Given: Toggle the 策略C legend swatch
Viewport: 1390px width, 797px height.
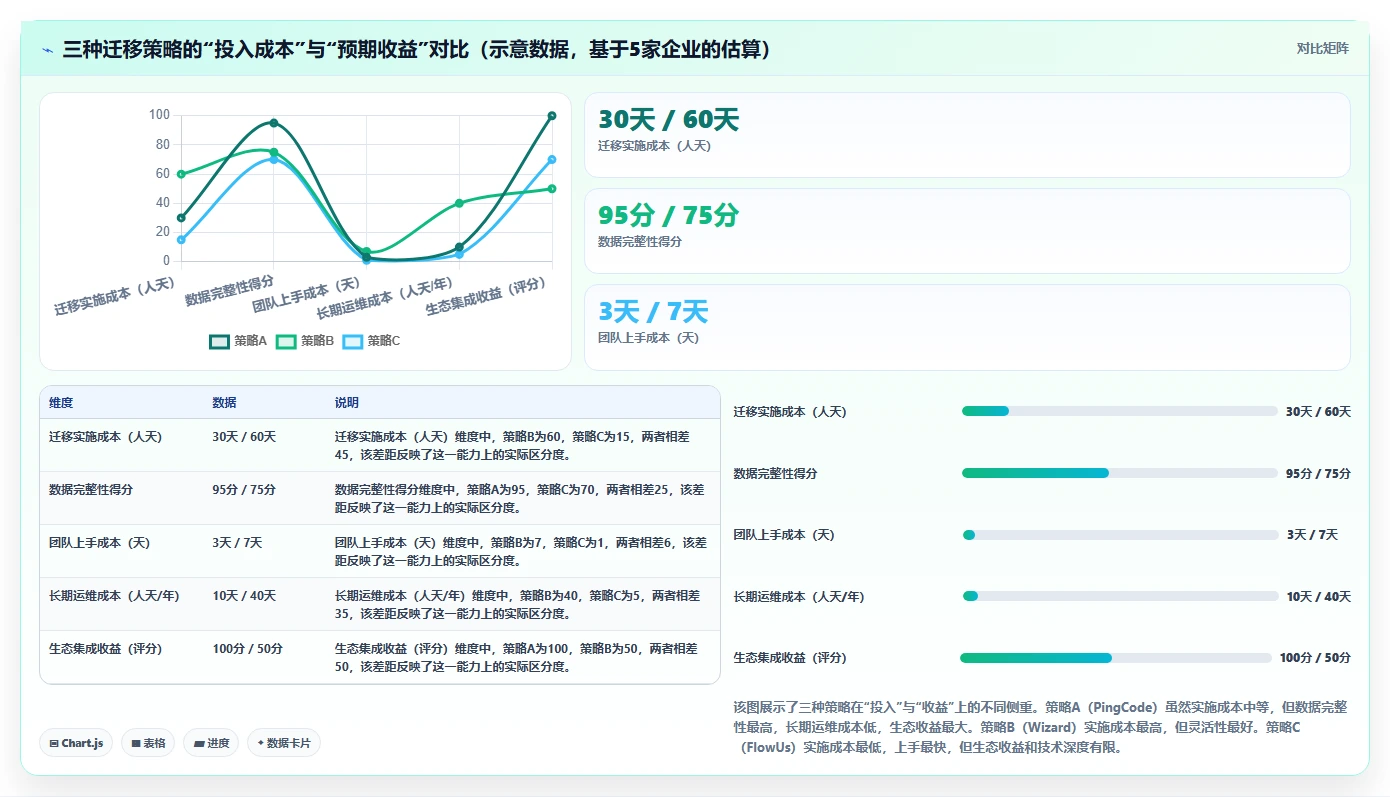Looking at the screenshot, I should 352,341.
